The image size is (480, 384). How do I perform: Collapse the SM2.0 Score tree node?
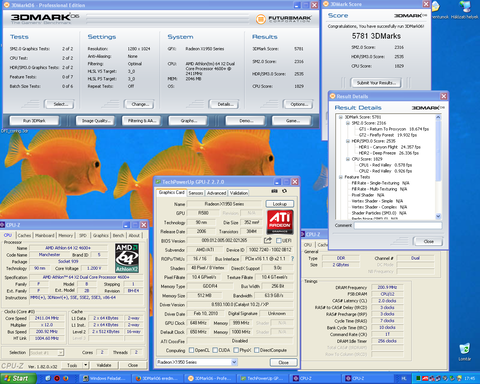pos(348,123)
